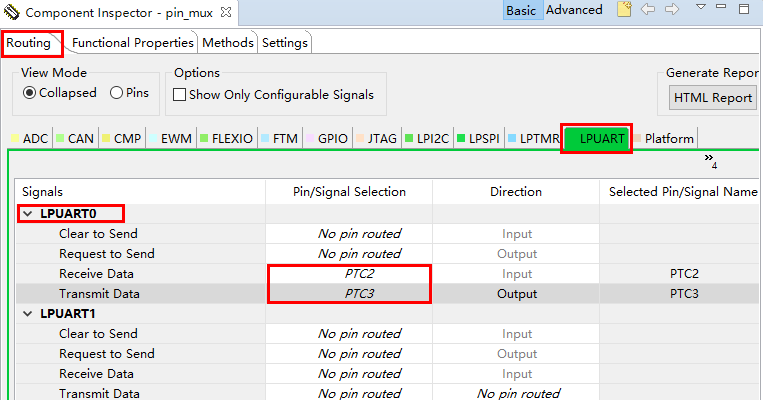Click the green LPSPI tab color marker
This screenshot has height=400, width=763.
pos(462,139)
